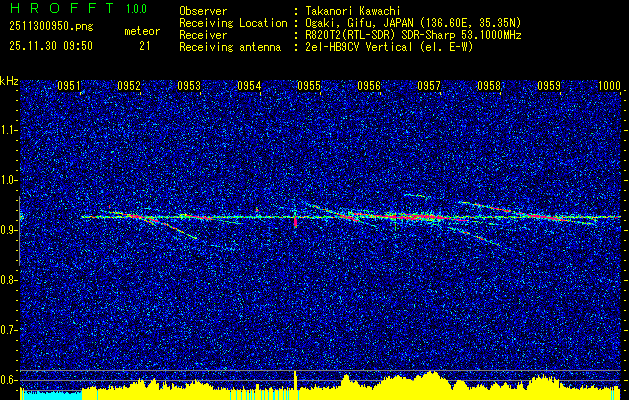Click the 0.7 frequency axis label
This screenshot has width=629, height=400.
pos(9,330)
